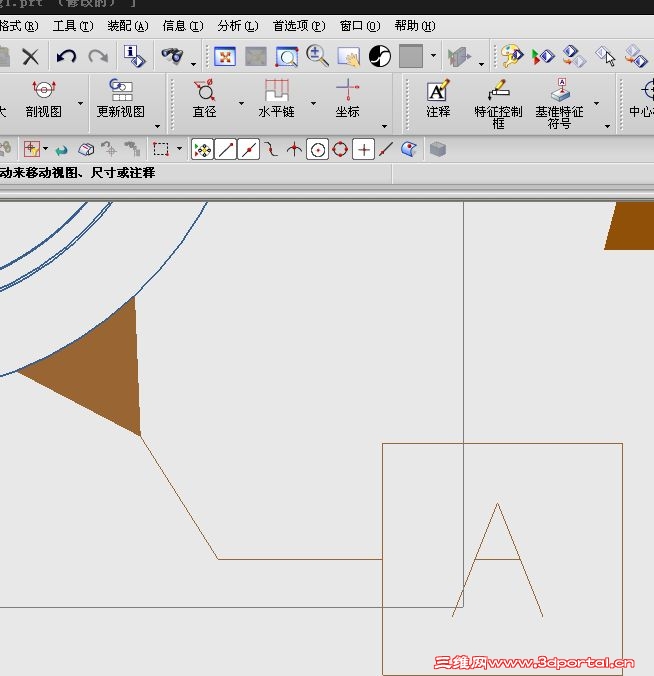Click the green arrow show/hide icon
Image resolution: width=654 pixels, height=676 pixels.
tap(542, 56)
